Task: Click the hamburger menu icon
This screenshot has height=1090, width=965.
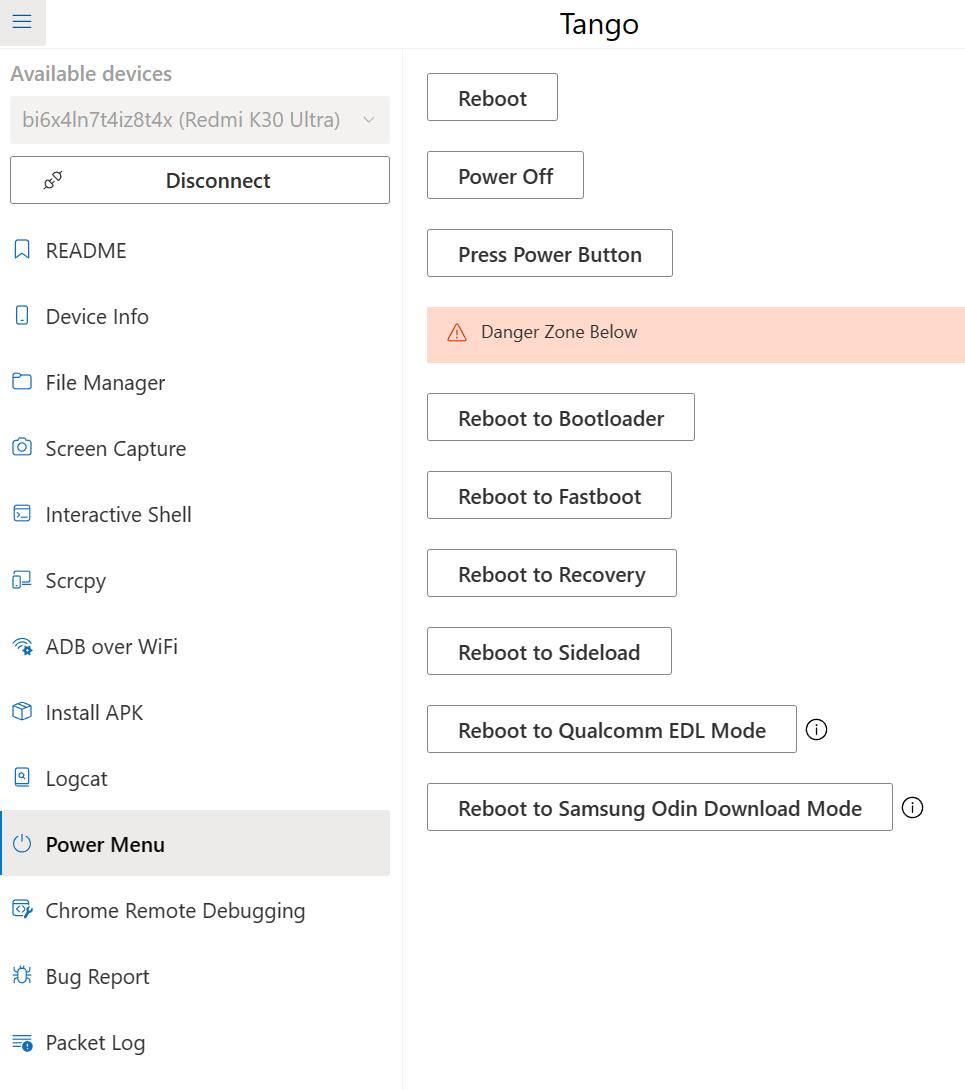Action: (x=22, y=22)
